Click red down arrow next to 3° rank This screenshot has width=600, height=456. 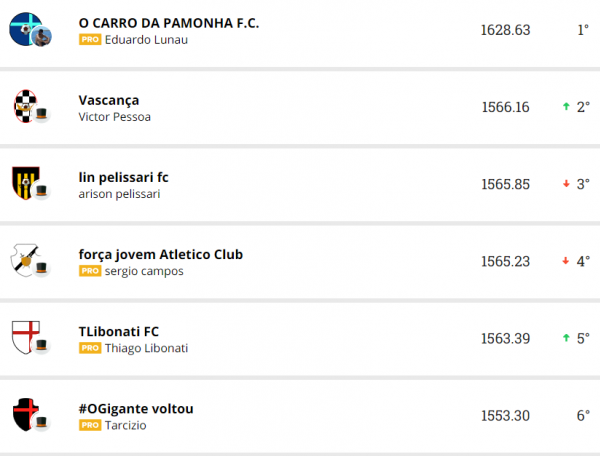point(566,184)
